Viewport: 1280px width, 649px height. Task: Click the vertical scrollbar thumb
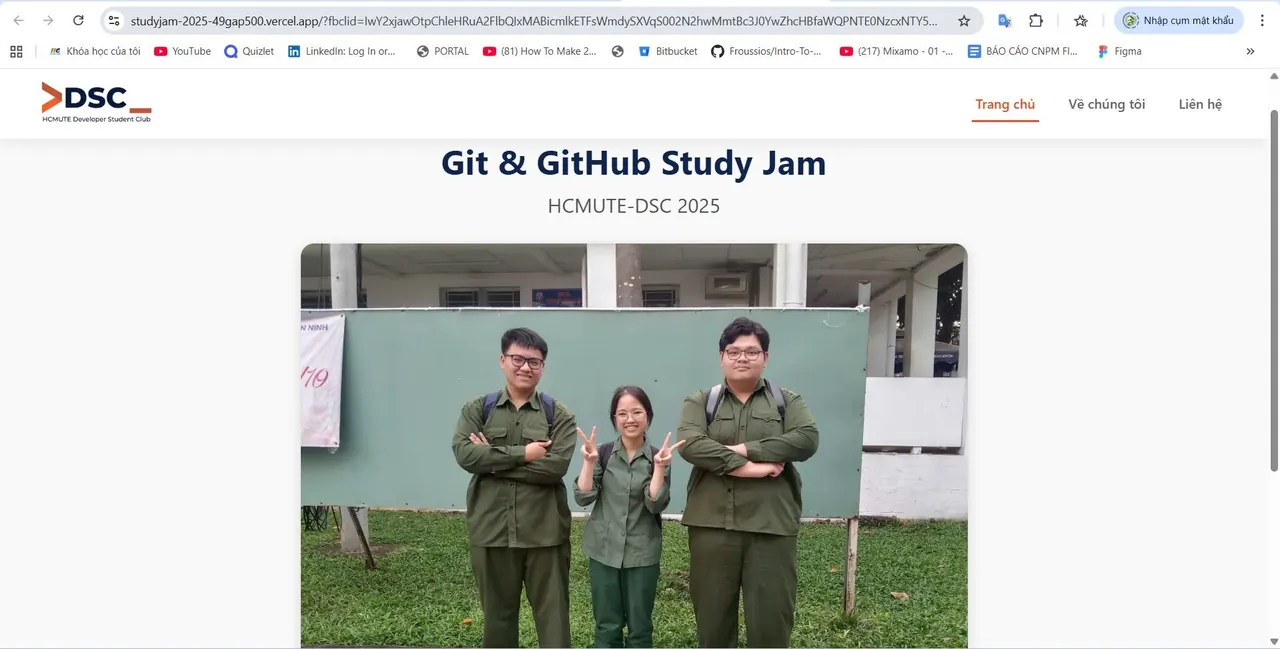1273,290
